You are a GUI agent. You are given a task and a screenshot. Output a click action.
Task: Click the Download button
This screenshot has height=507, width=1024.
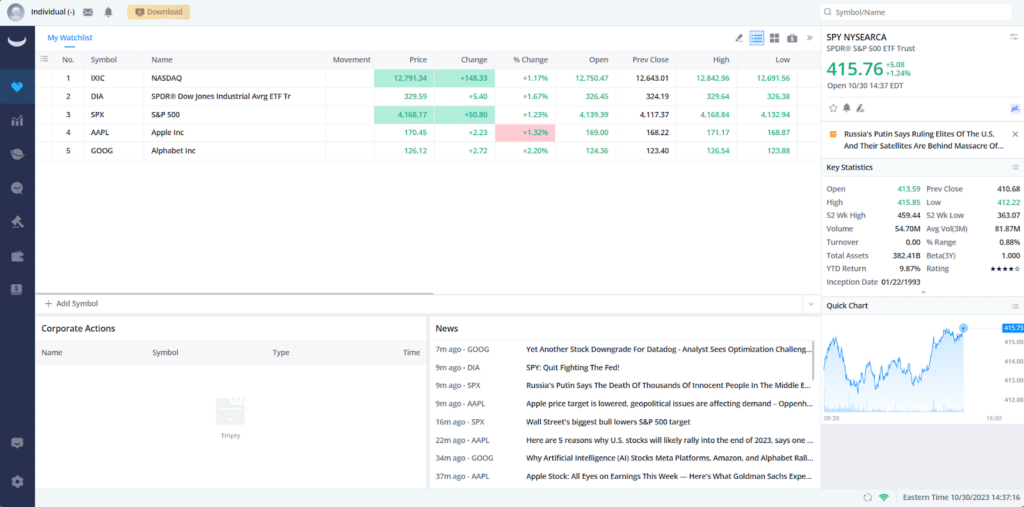coord(158,12)
